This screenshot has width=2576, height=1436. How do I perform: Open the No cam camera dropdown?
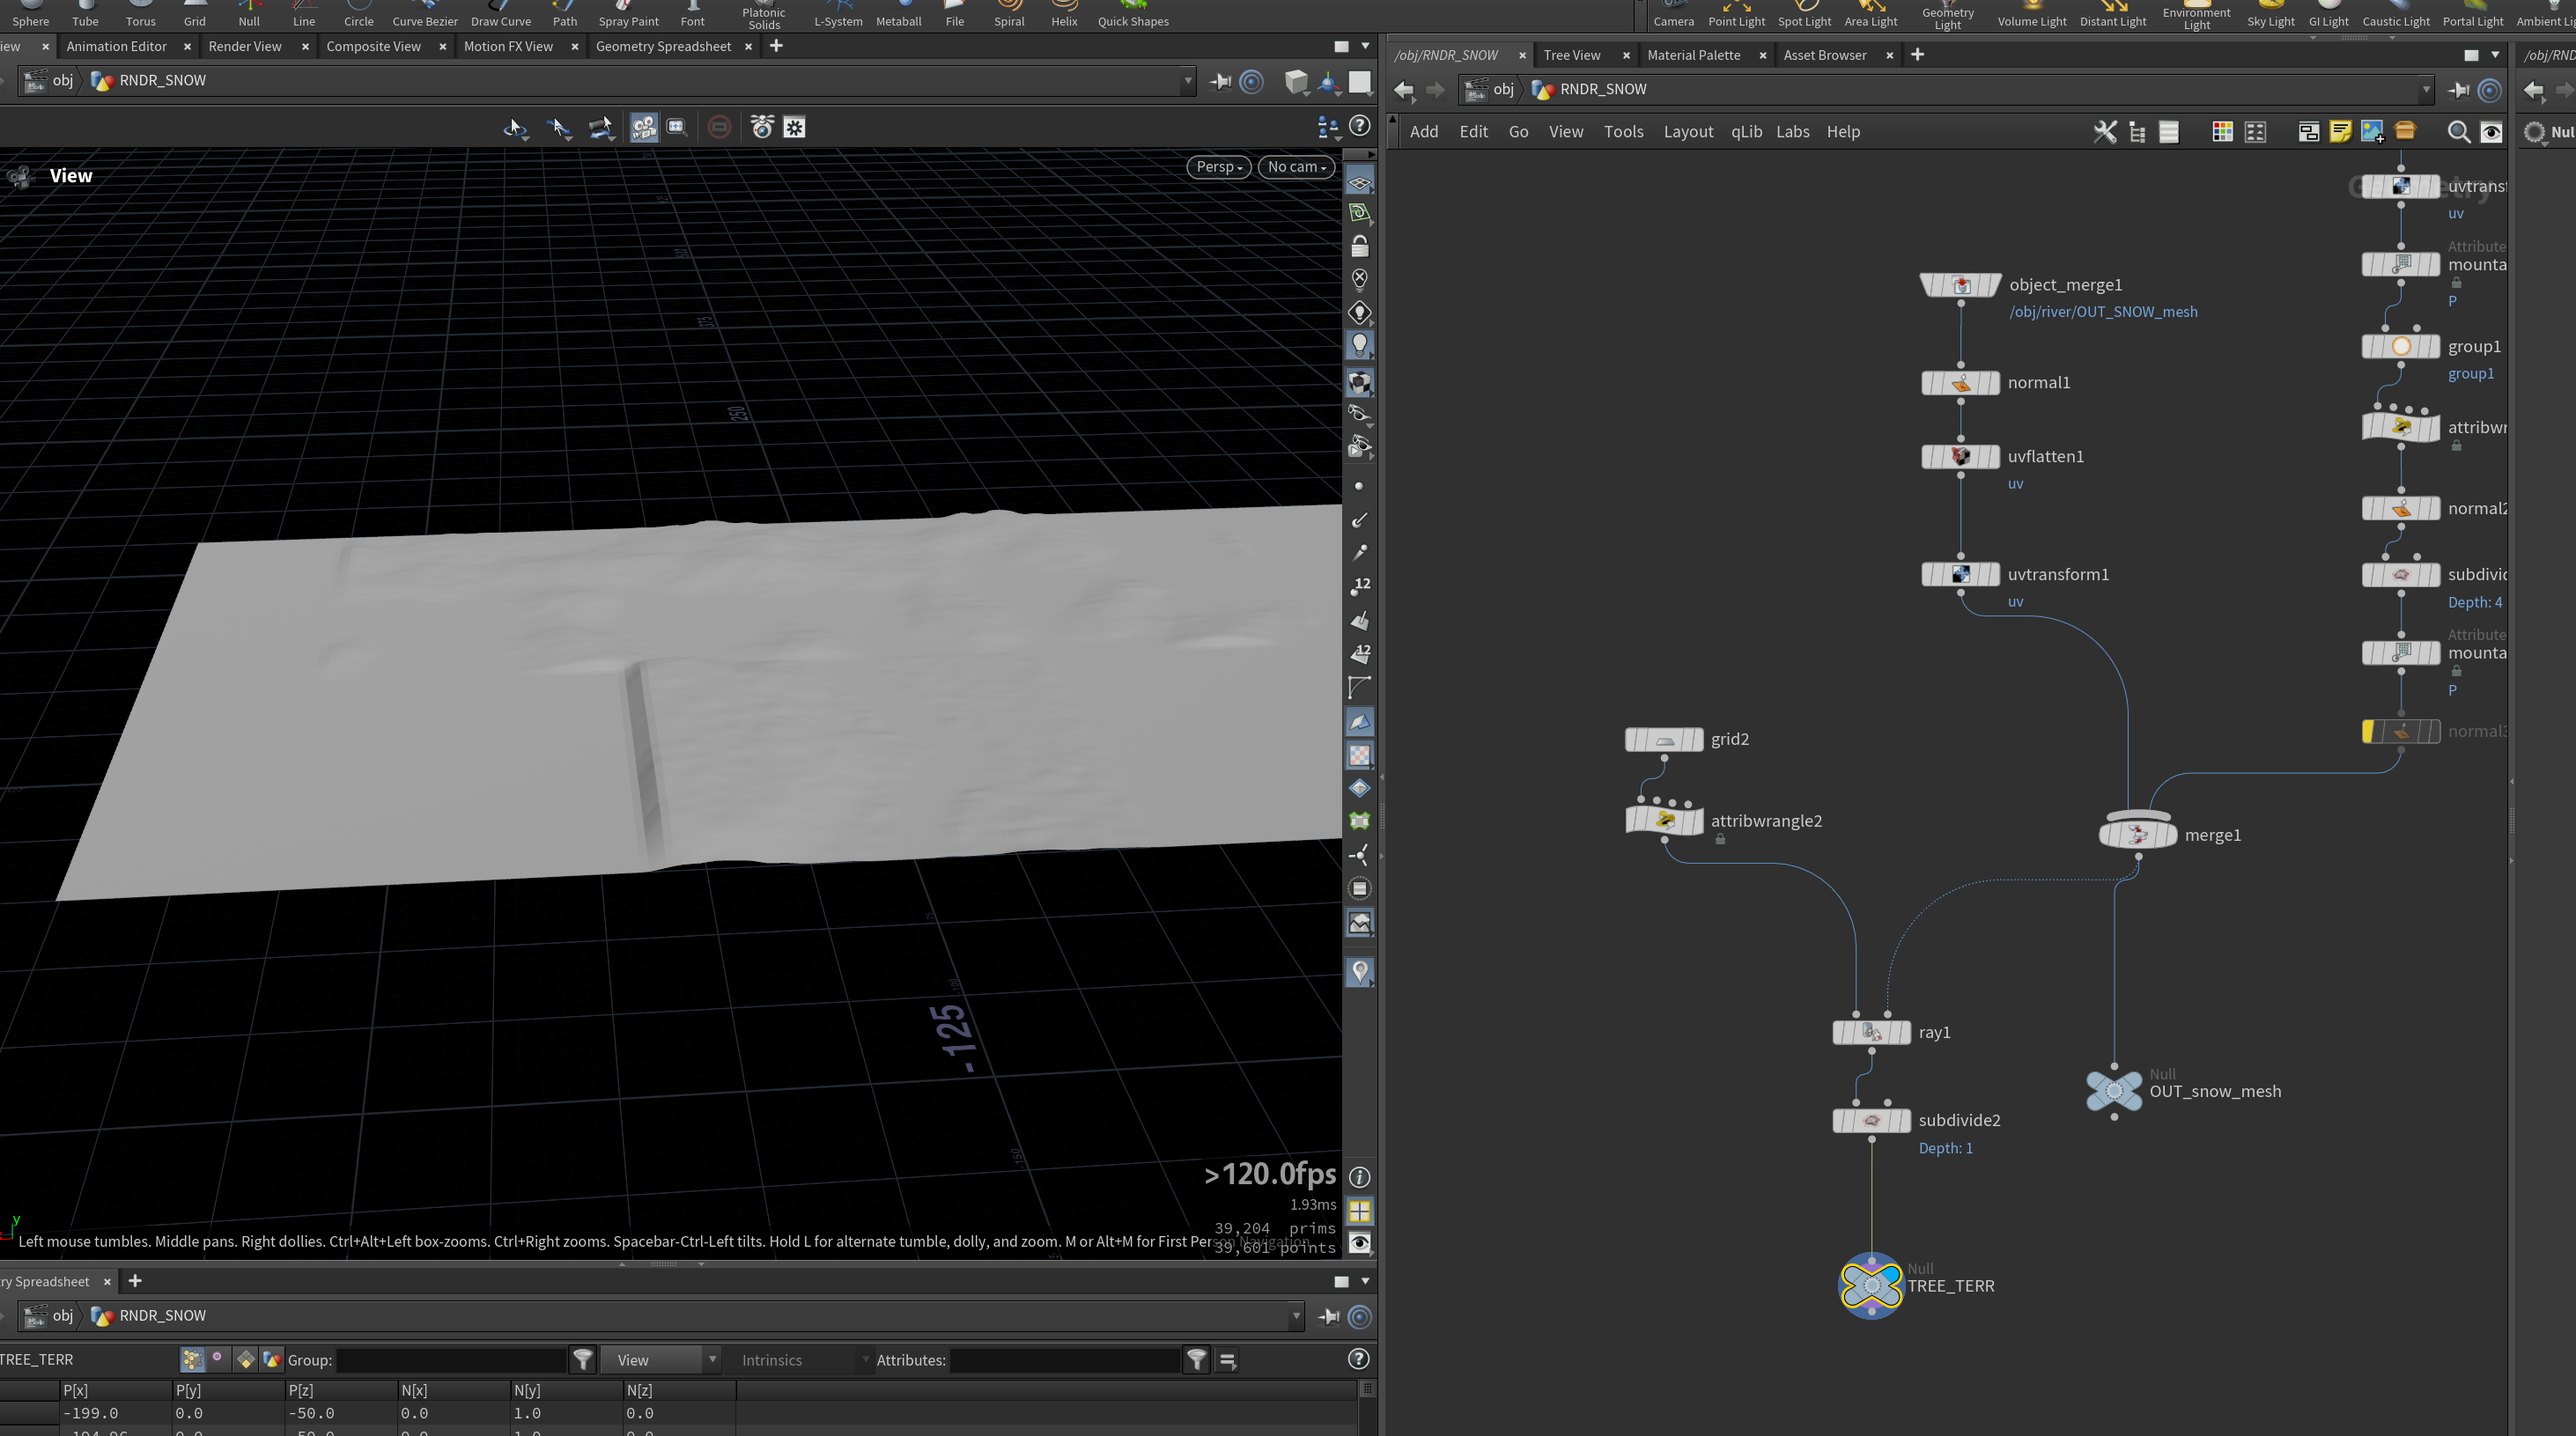point(1296,167)
